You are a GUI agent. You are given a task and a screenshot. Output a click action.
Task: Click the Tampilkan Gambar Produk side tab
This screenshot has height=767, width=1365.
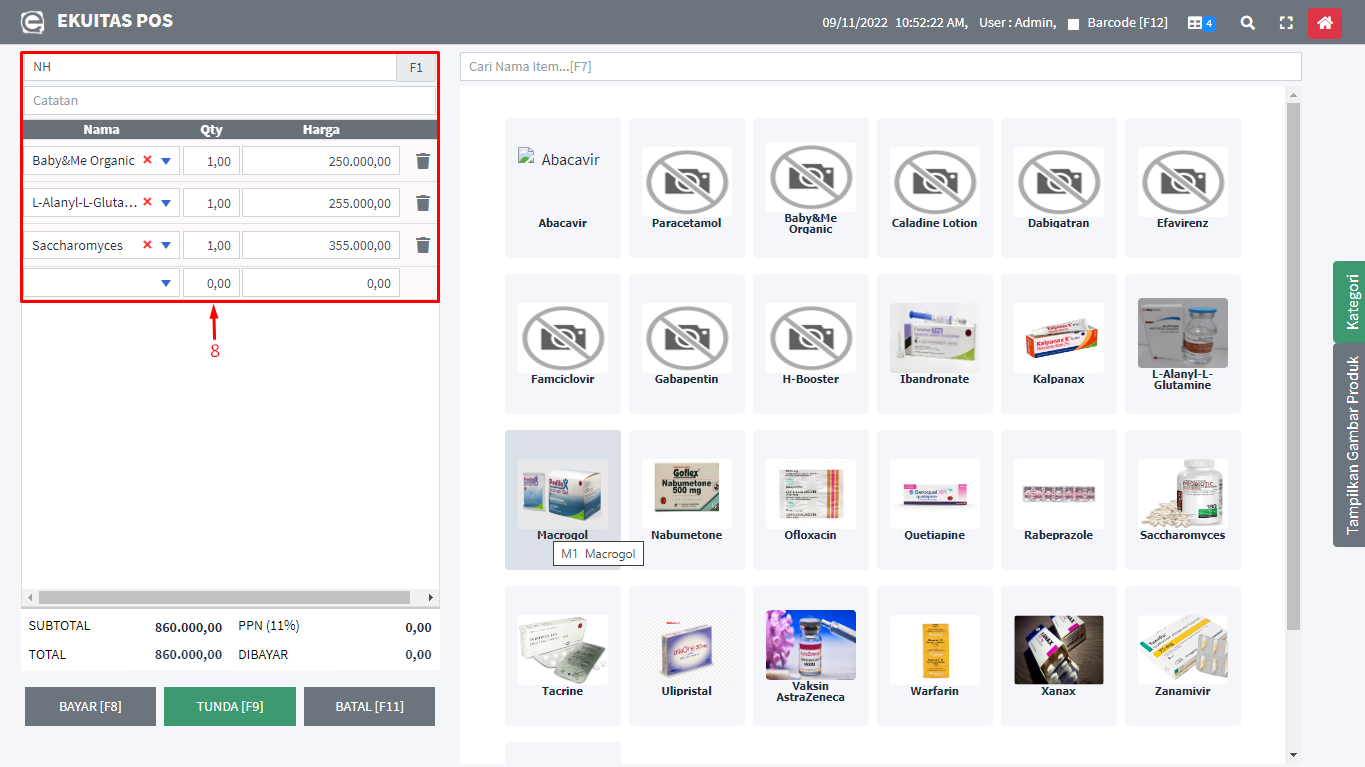[1349, 445]
